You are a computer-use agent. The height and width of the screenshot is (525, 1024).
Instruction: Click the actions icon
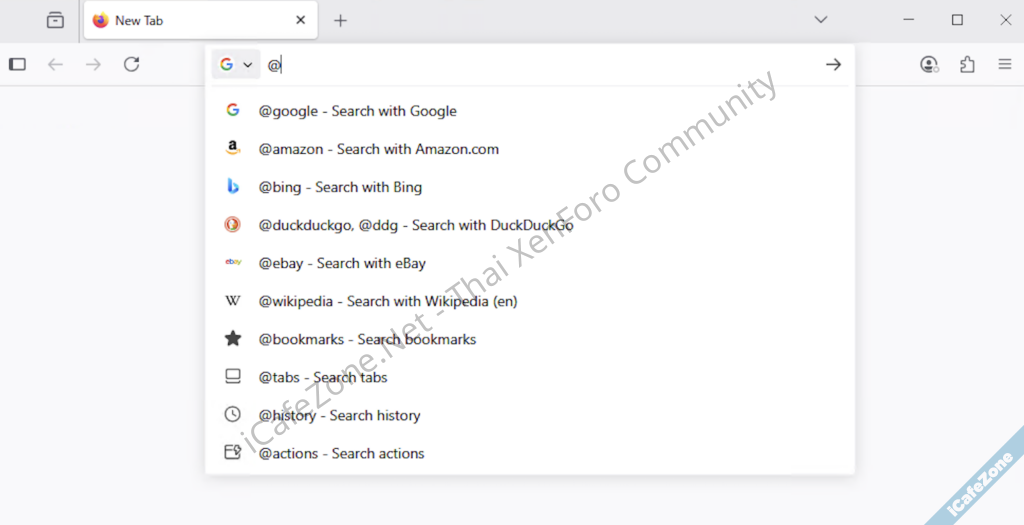pyautogui.click(x=233, y=452)
